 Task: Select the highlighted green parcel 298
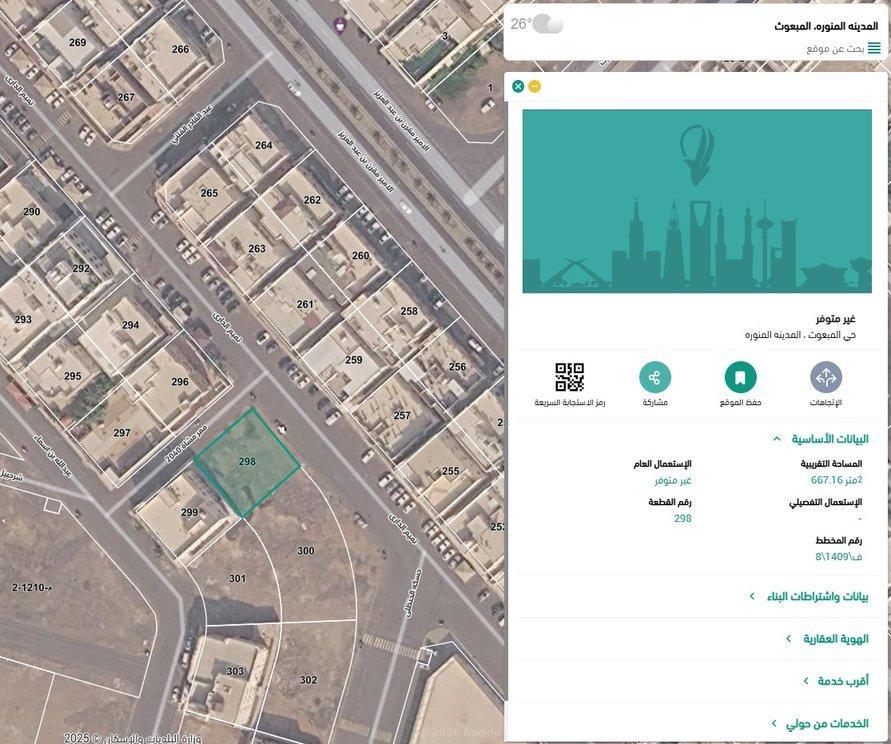coord(247,461)
